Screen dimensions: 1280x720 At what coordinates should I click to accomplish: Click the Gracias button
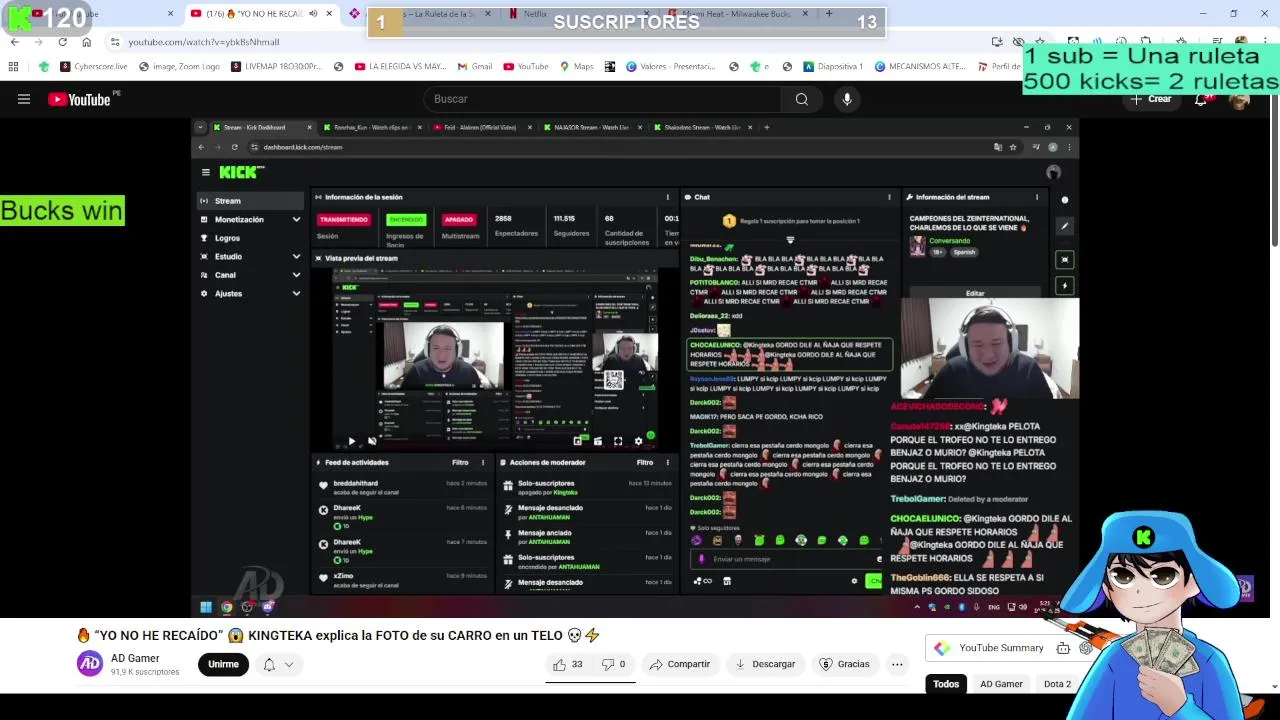pyautogui.click(x=844, y=664)
